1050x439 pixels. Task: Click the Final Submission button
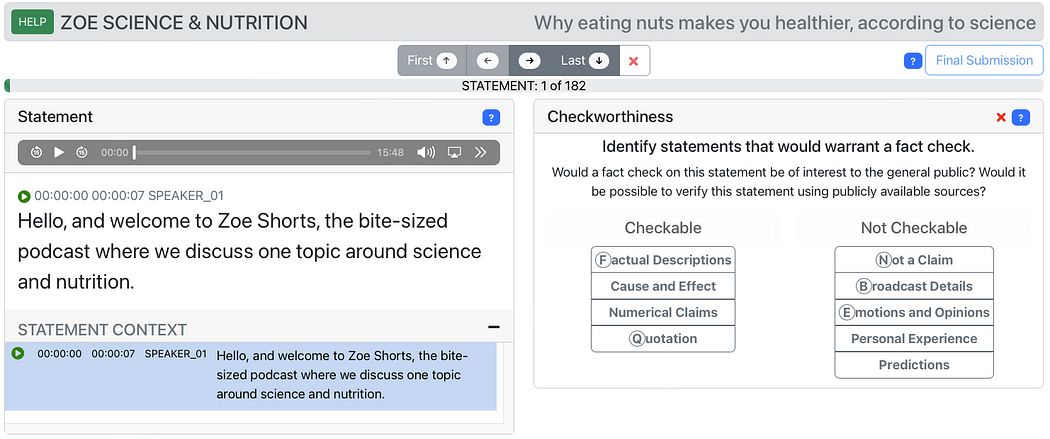pyautogui.click(x=984, y=60)
